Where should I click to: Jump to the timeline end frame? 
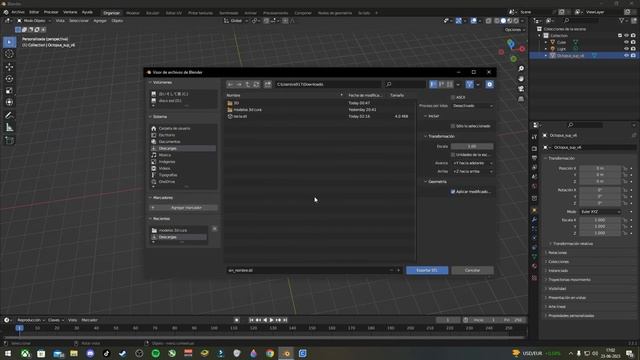click(x=285, y=320)
